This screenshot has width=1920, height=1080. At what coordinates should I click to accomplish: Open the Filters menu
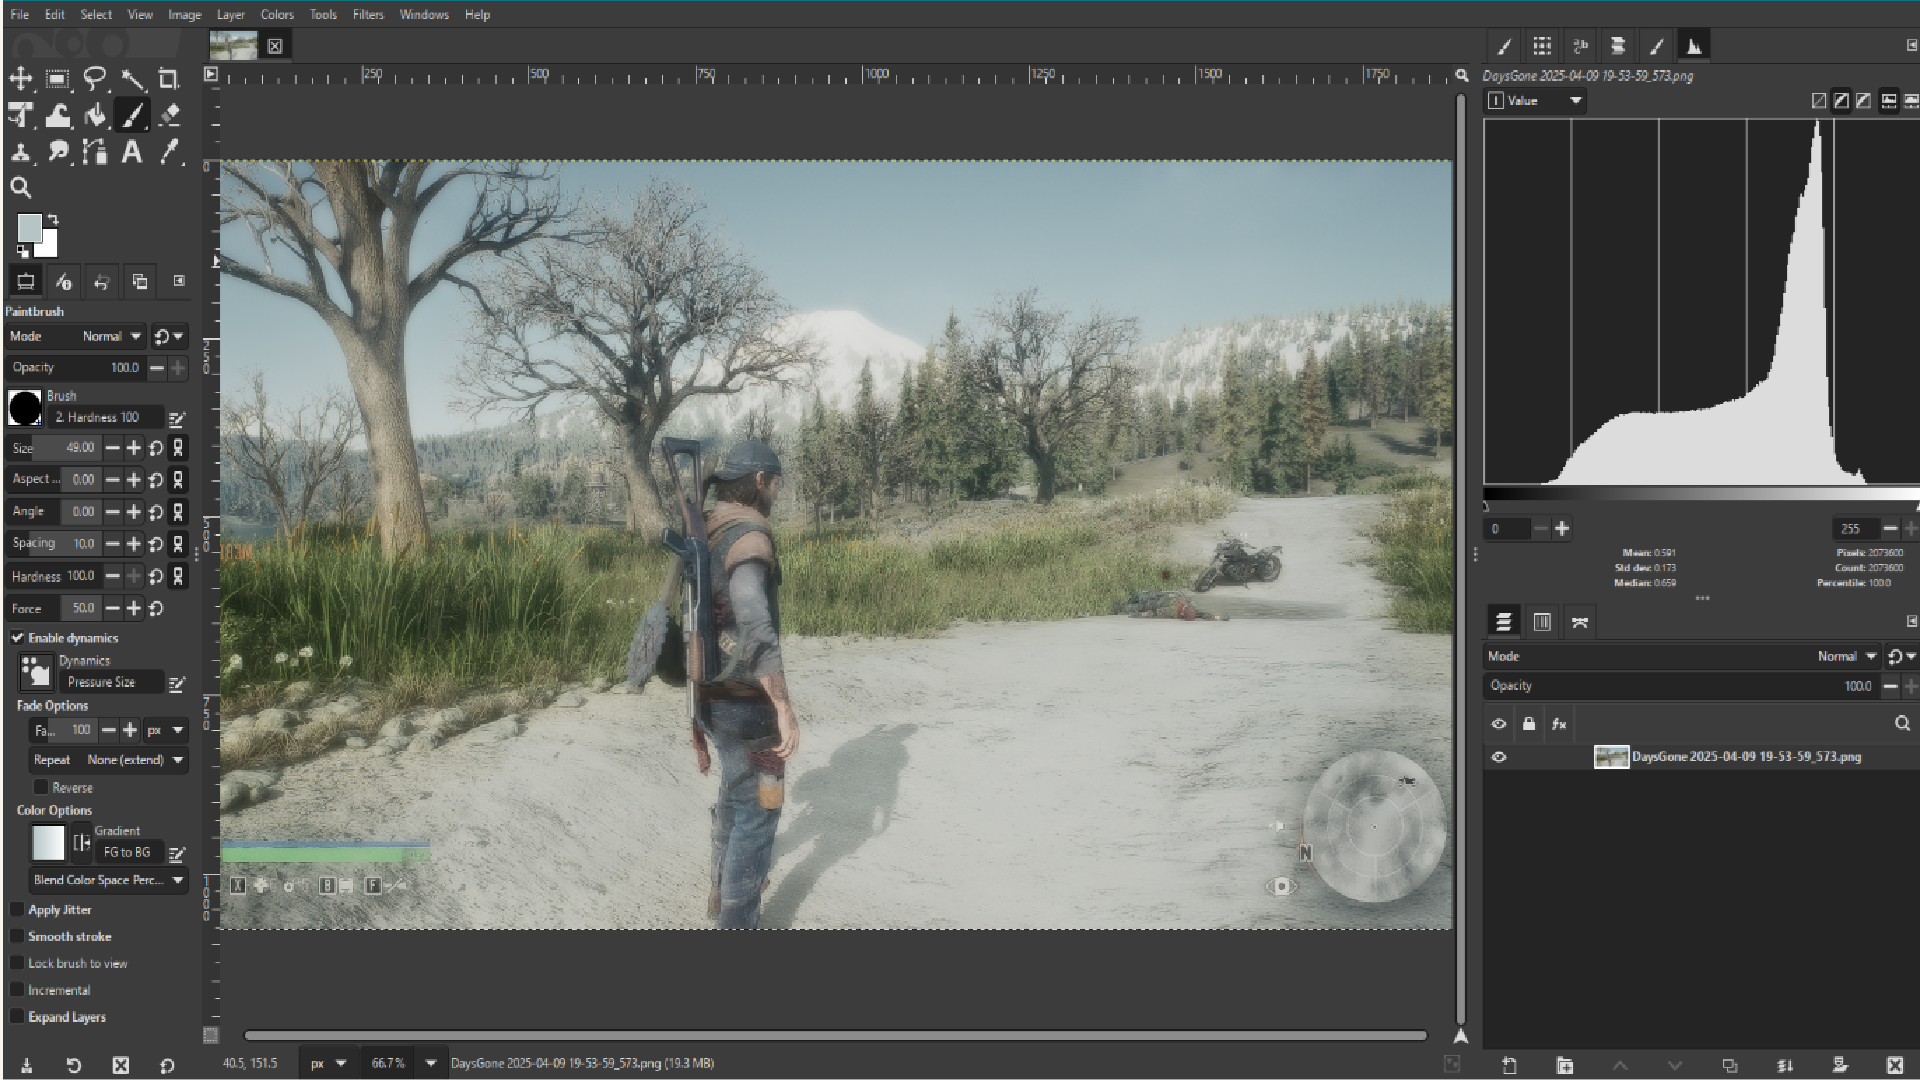pyautogui.click(x=367, y=14)
